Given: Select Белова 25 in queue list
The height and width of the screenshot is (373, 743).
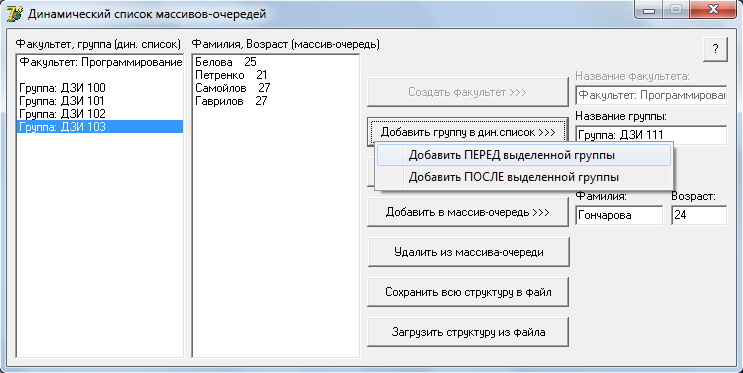Looking at the screenshot, I should tap(276, 62).
